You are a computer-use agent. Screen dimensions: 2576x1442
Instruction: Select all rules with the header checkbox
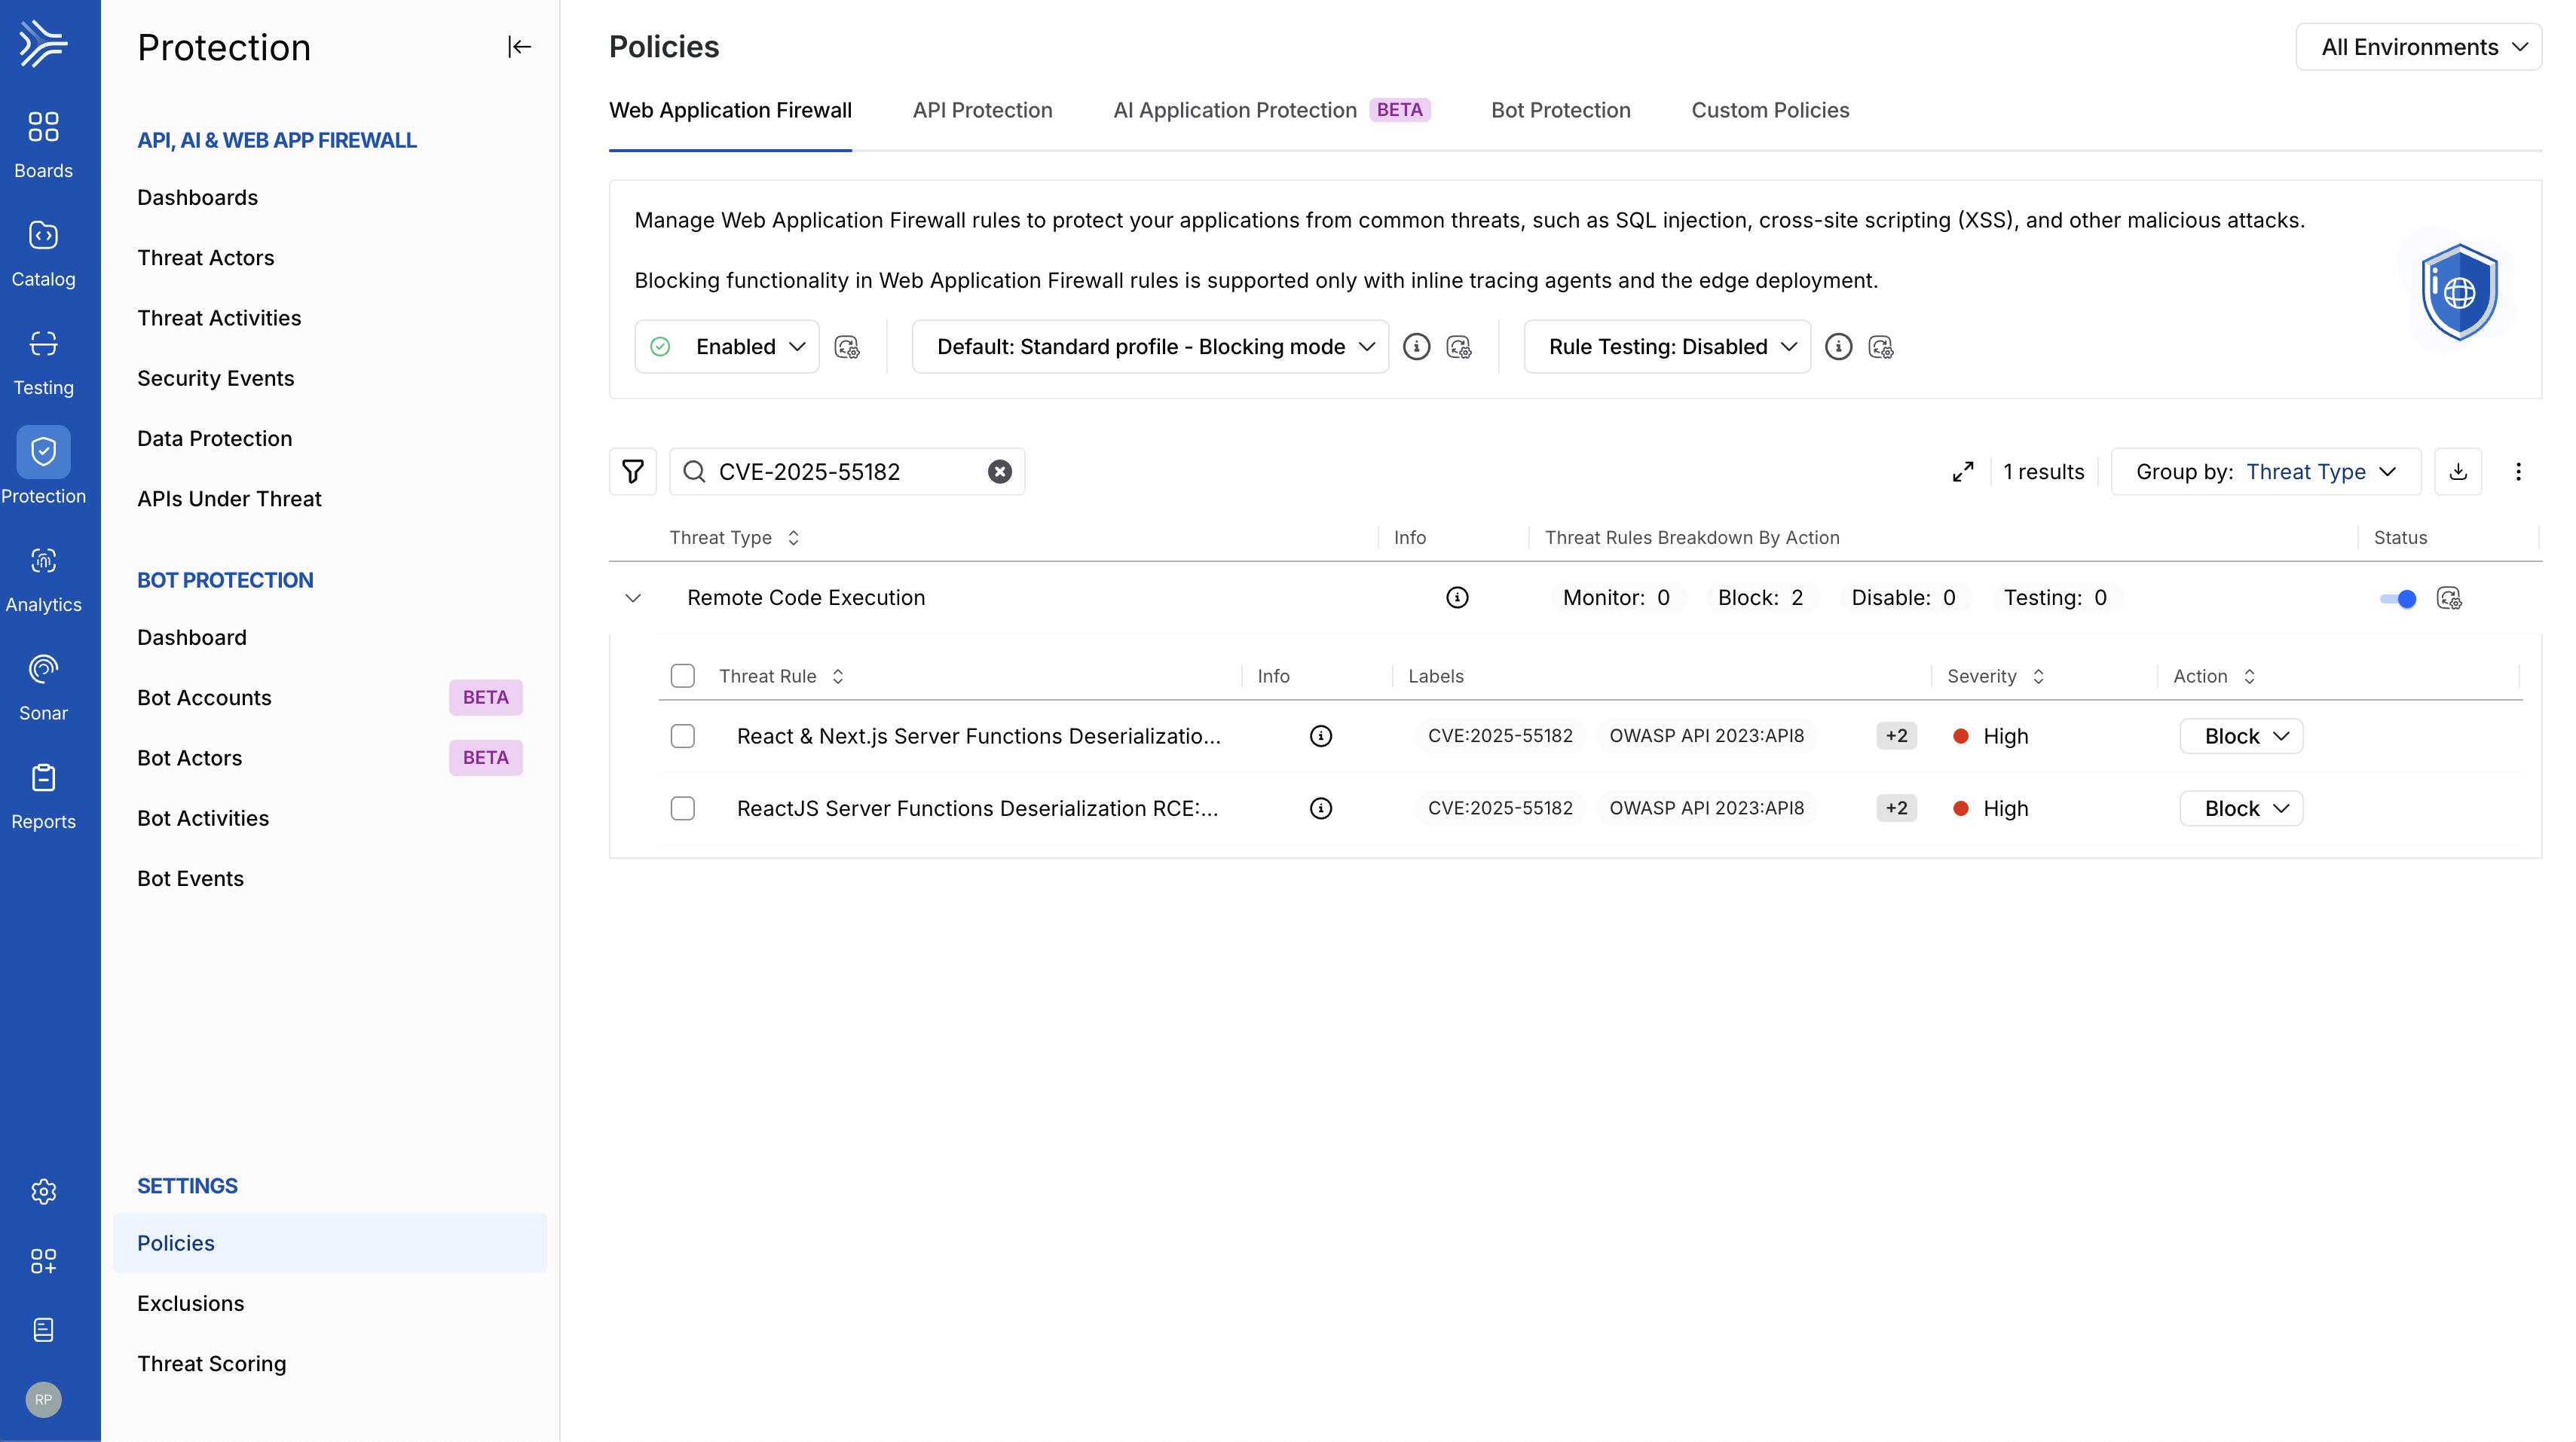click(x=683, y=676)
